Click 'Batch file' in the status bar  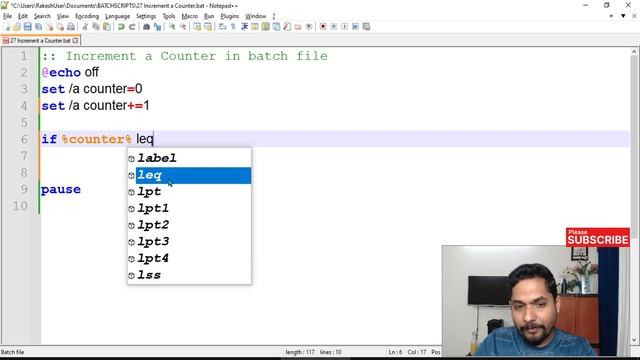(12, 352)
